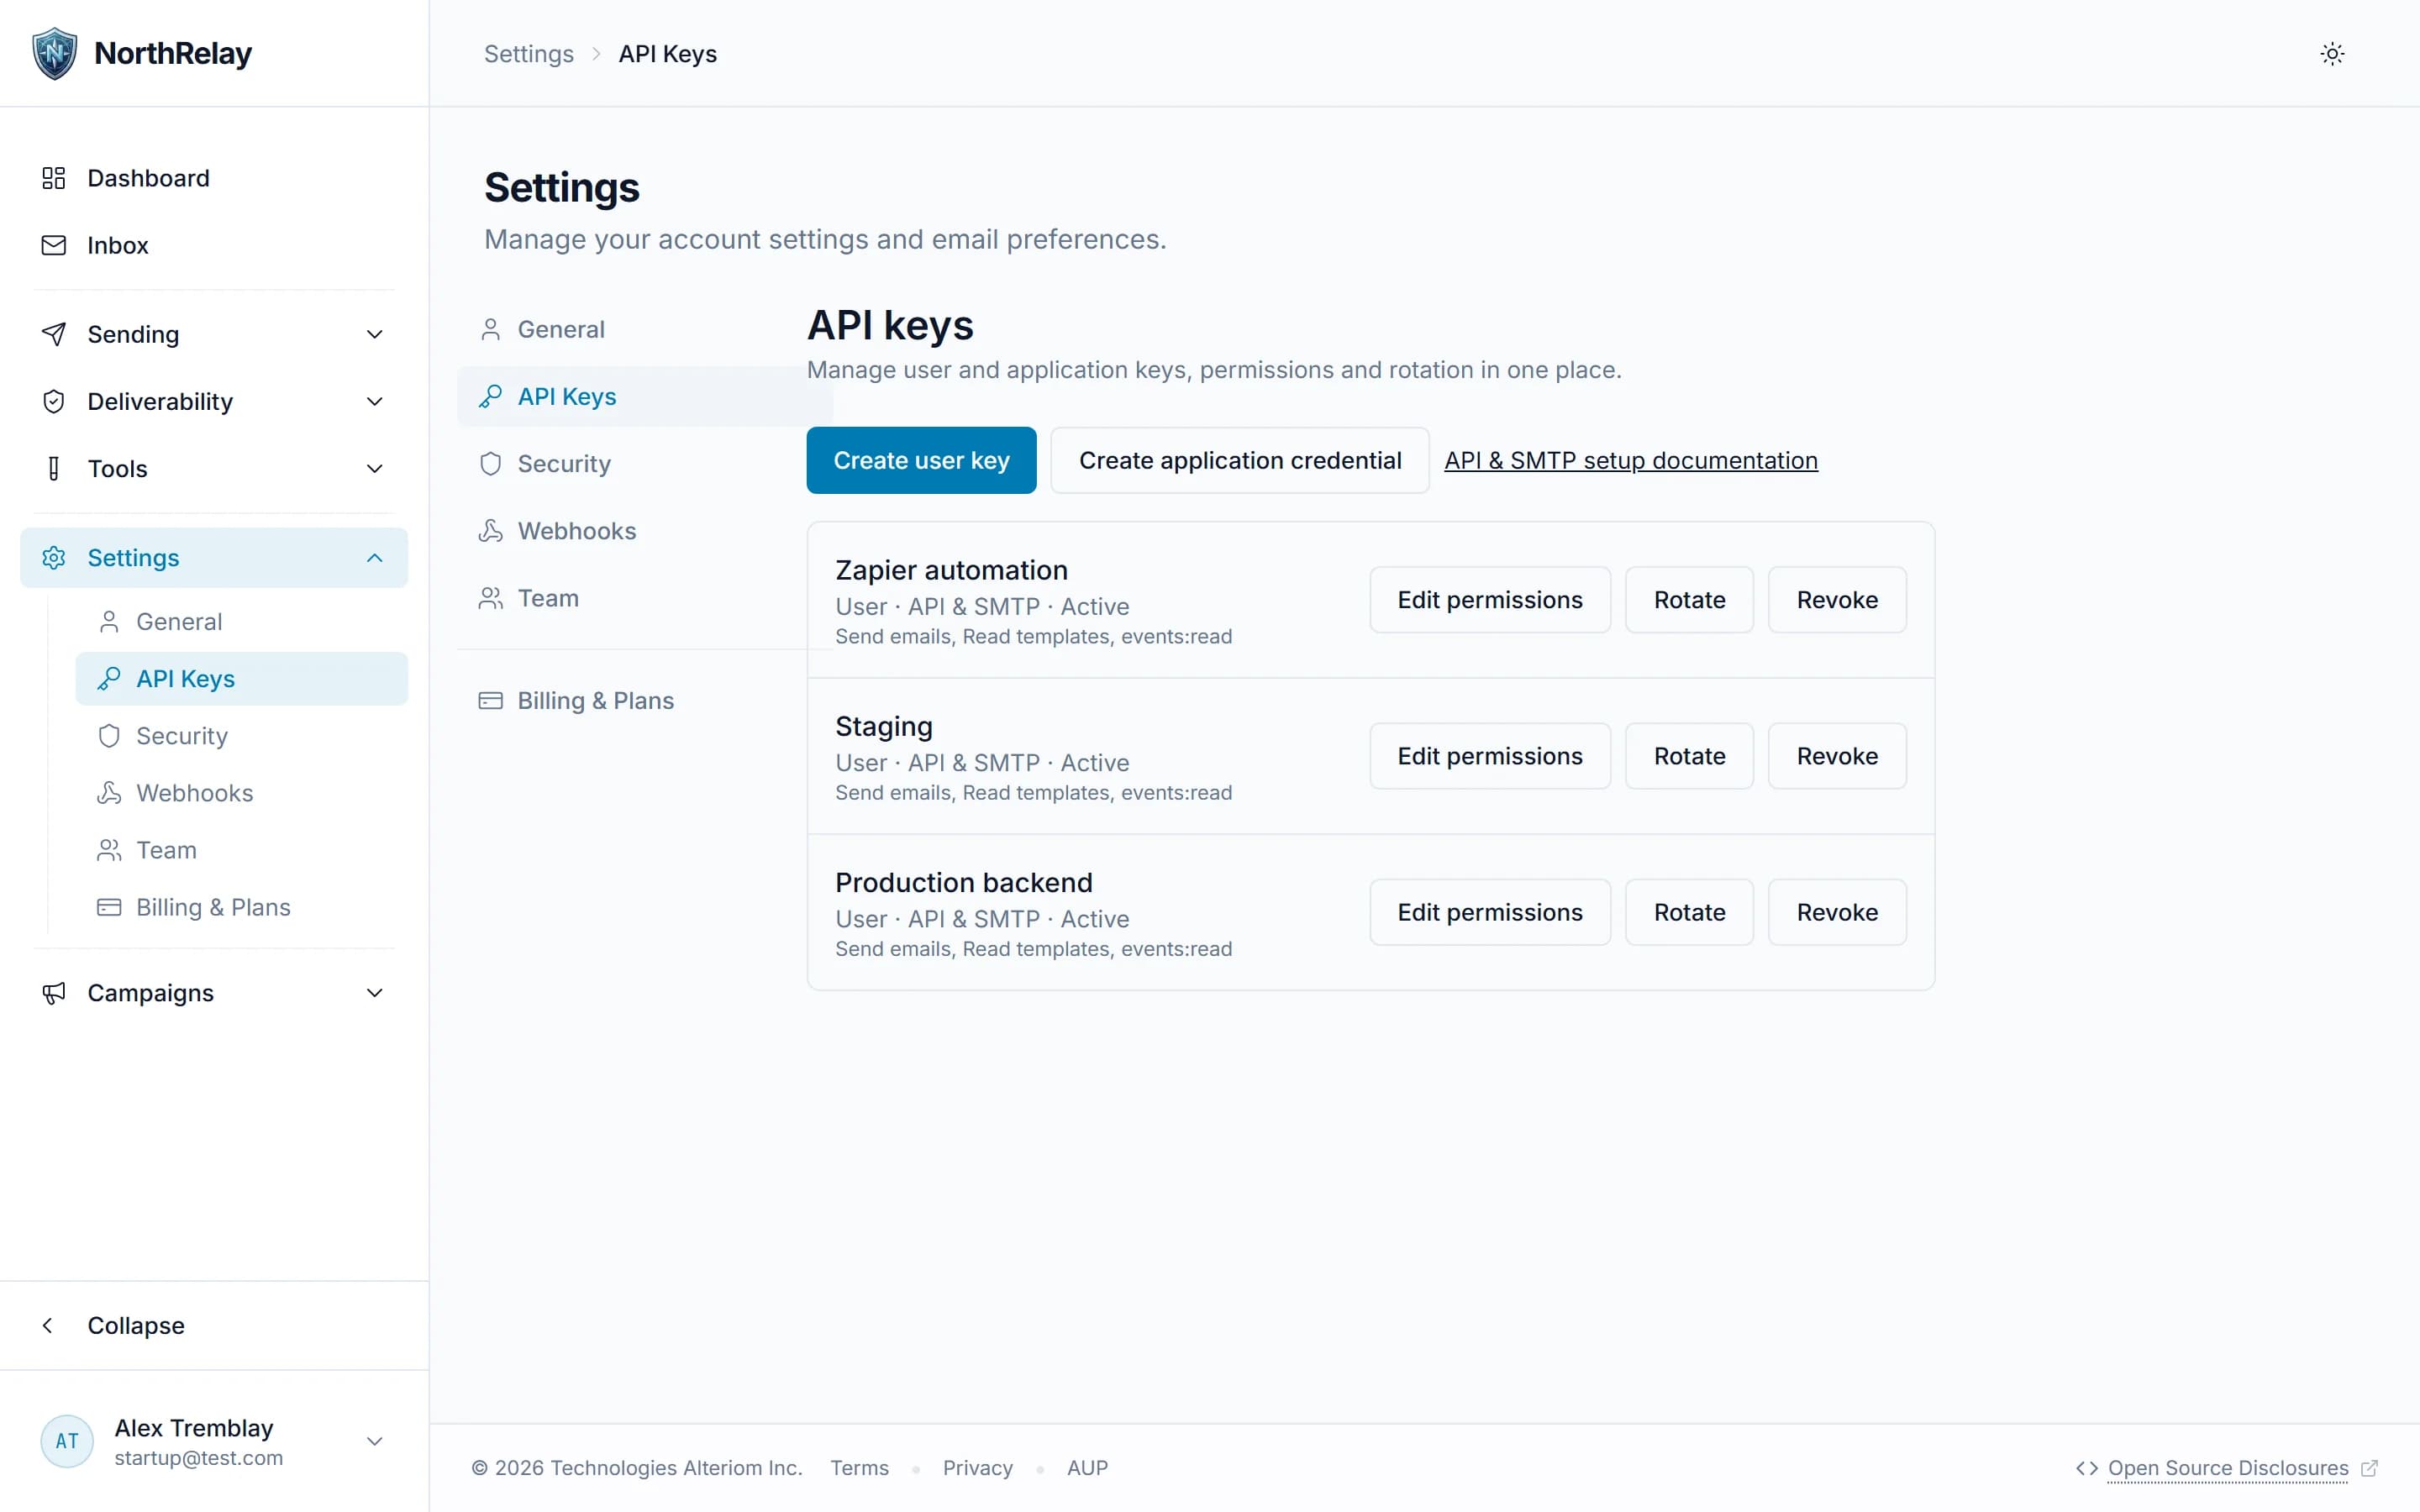
Task: Open the Privacy footer link
Action: (x=977, y=1468)
